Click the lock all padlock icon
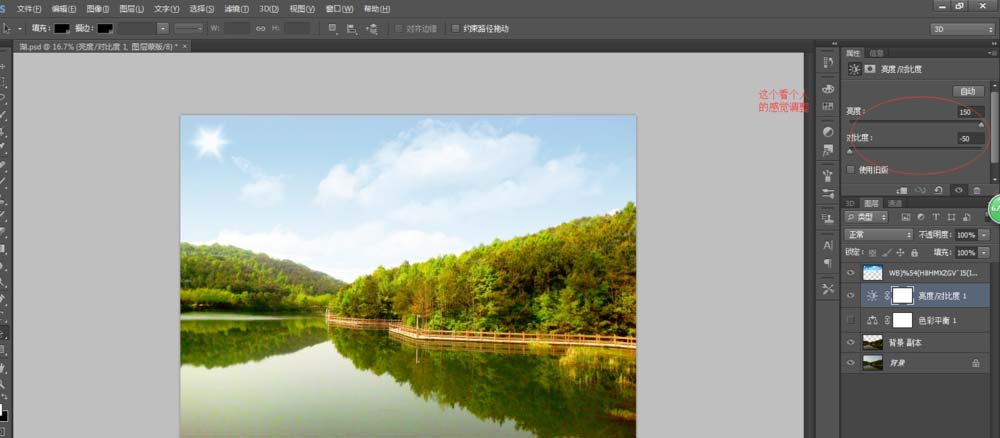 (914, 252)
